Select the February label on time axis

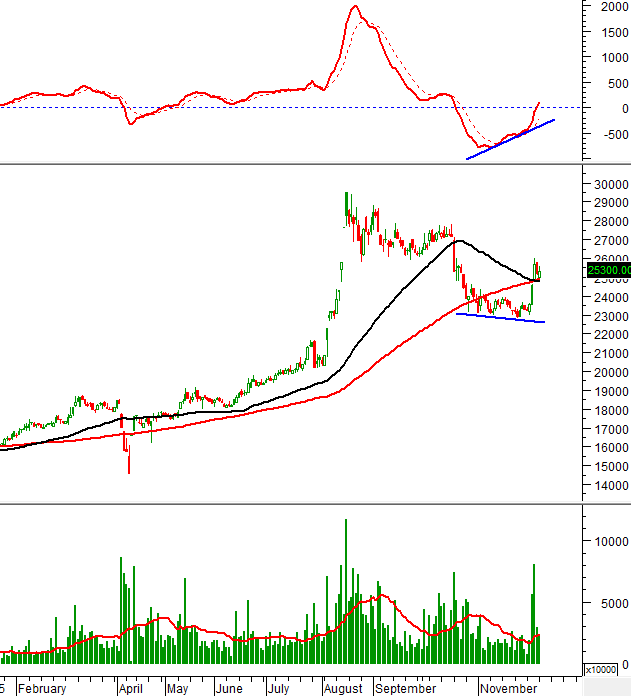click(x=42, y=689)
